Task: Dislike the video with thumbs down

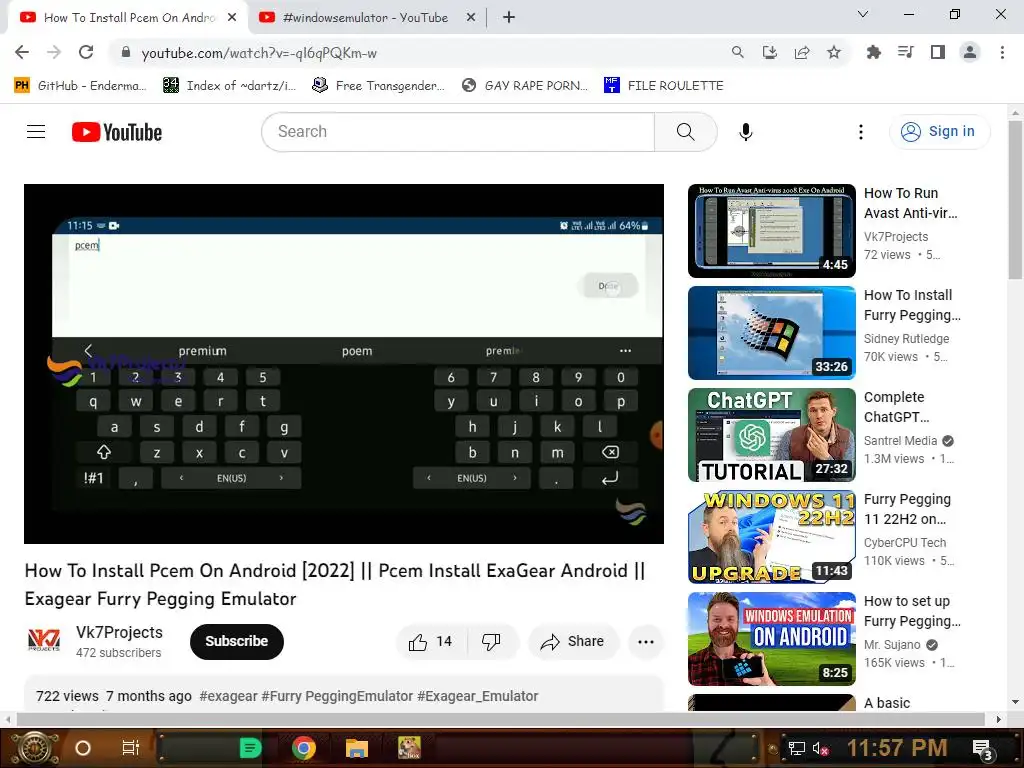Action: pos(492,642)
